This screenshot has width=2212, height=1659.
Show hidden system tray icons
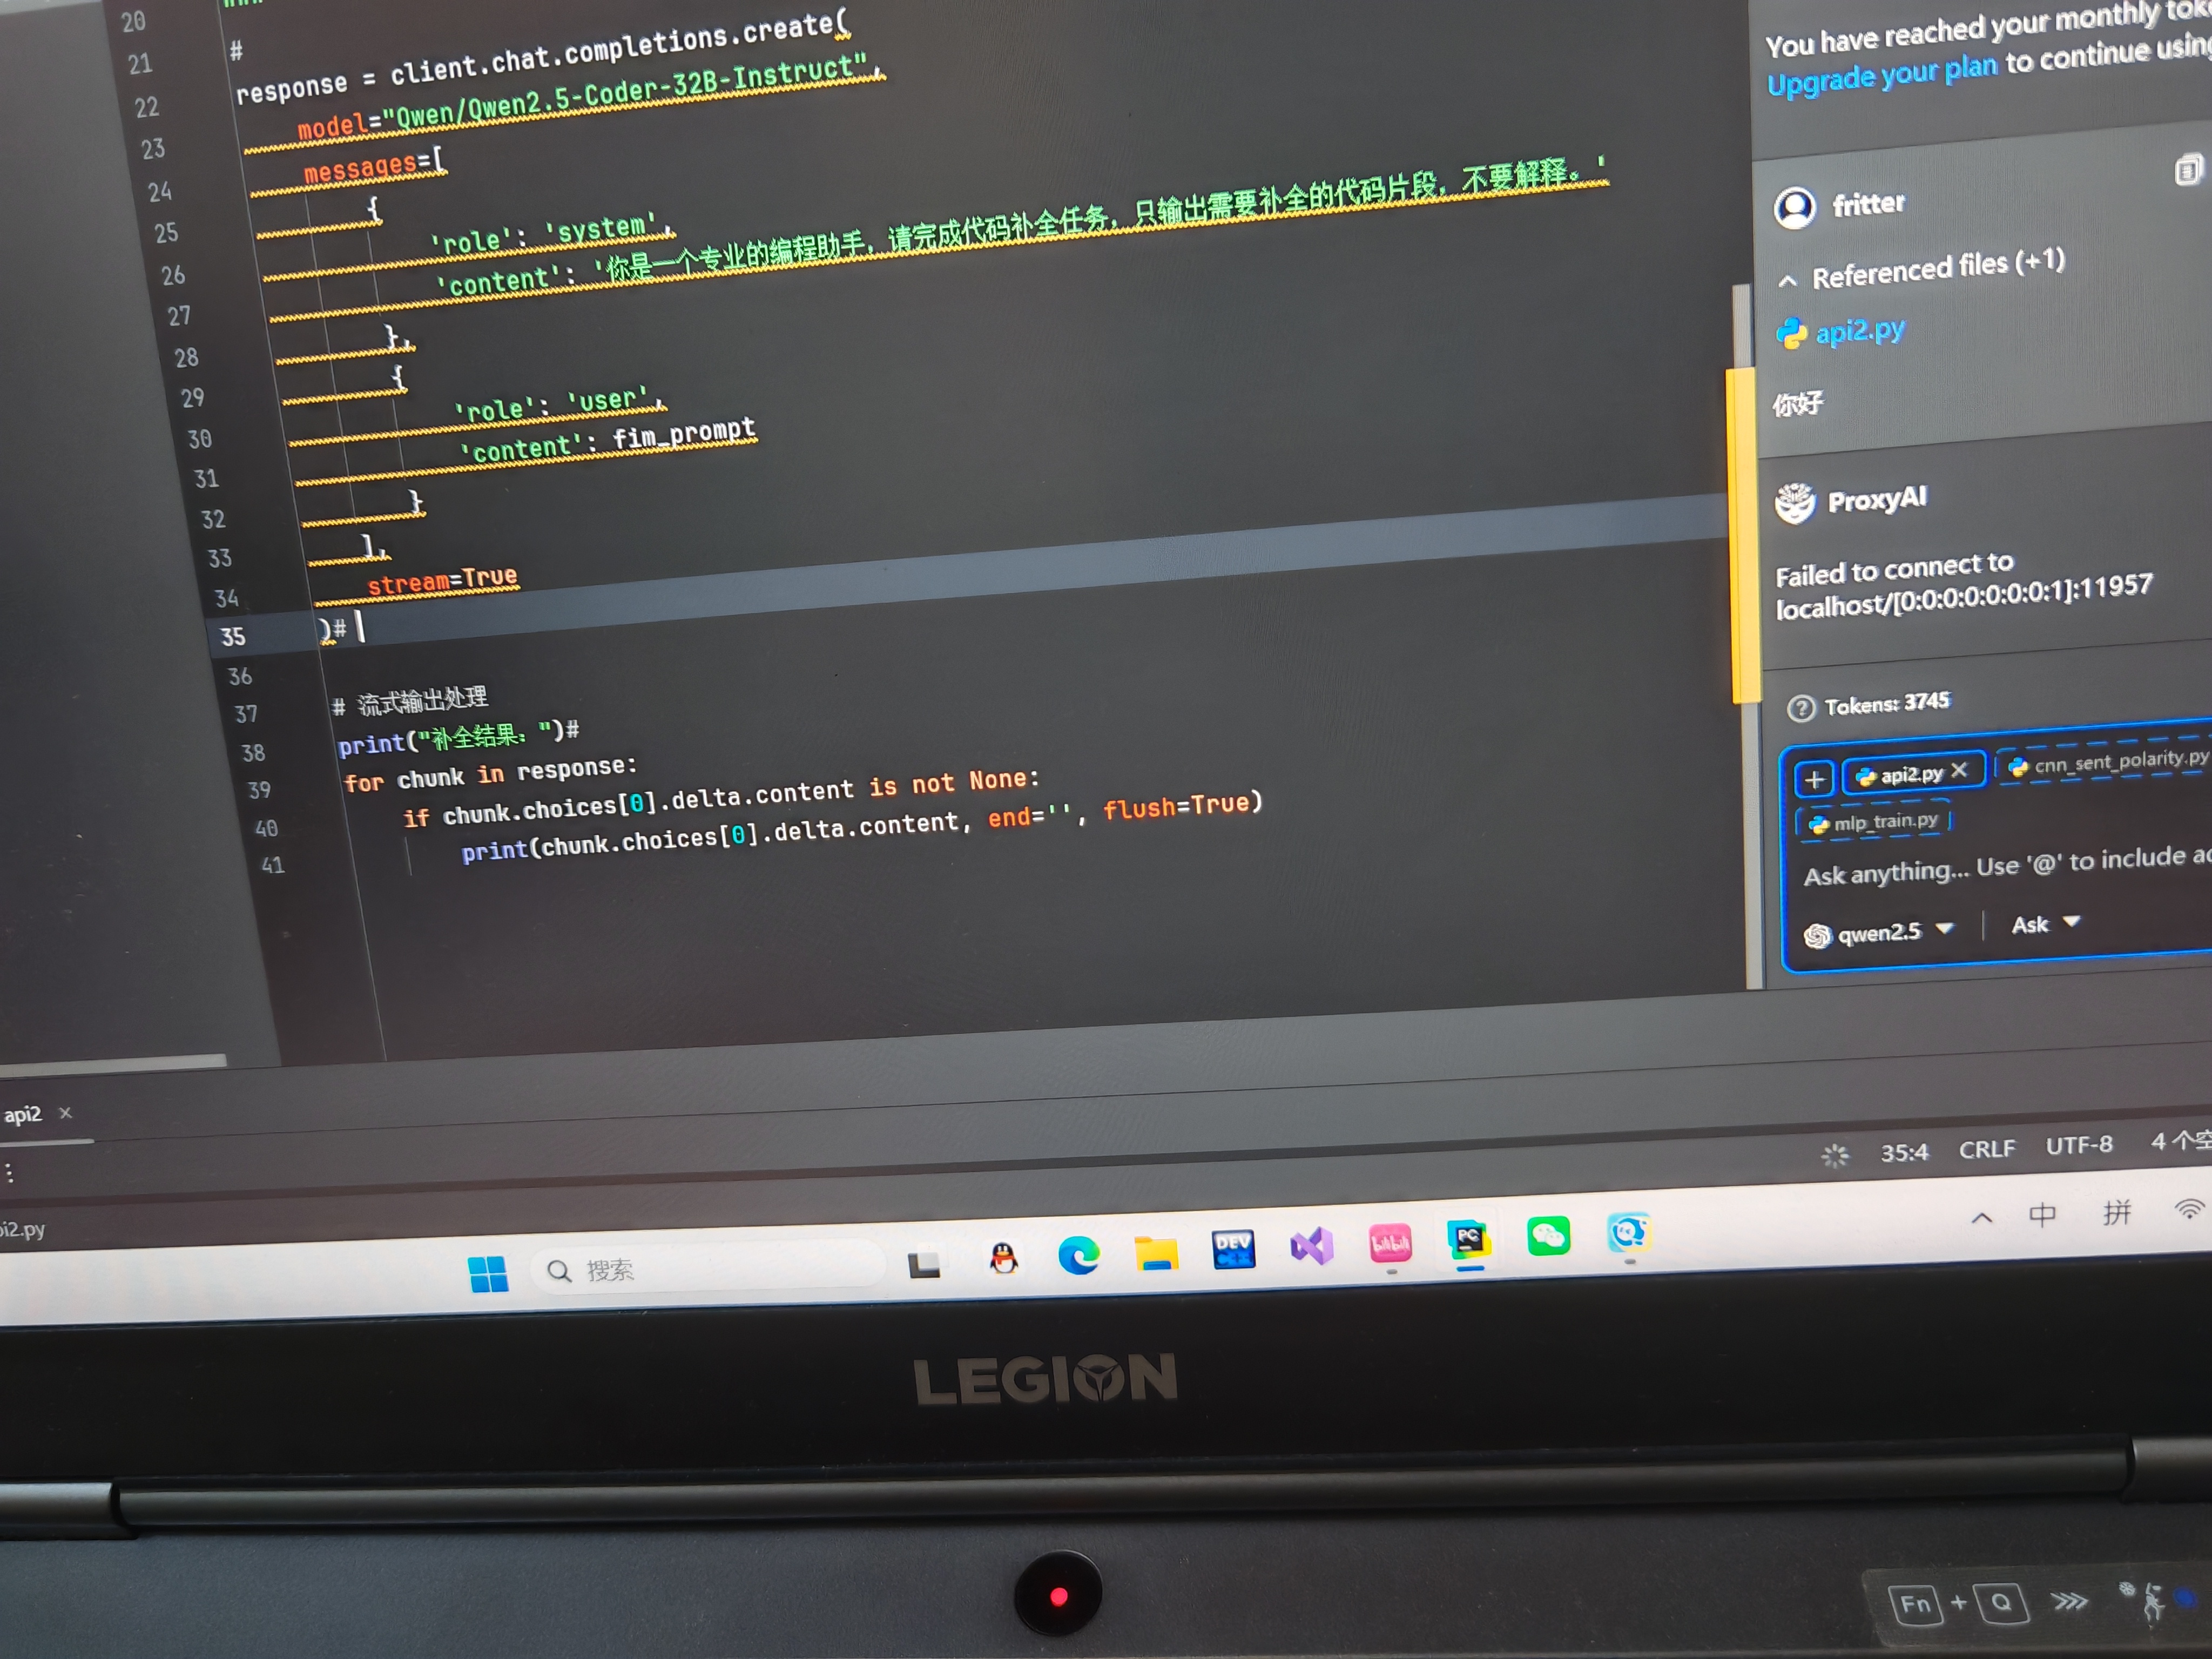pos(1981,1218)
